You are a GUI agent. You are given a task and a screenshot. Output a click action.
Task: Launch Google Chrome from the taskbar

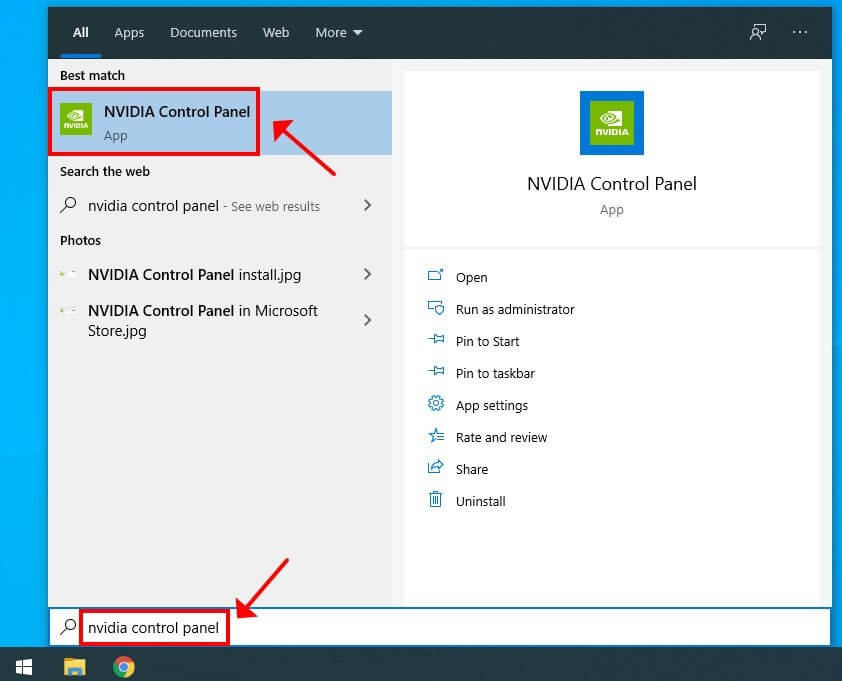(x=124, y=667)
